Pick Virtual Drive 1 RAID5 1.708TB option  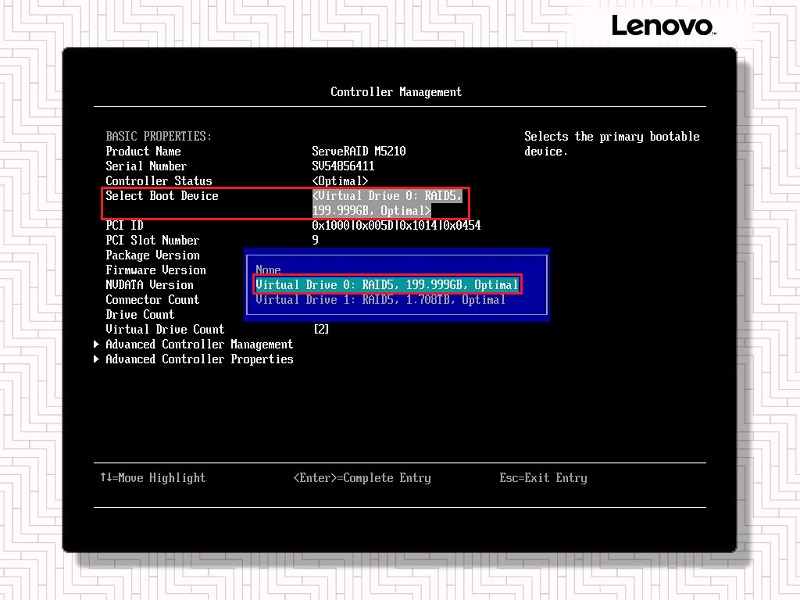[x=380, y=300]
